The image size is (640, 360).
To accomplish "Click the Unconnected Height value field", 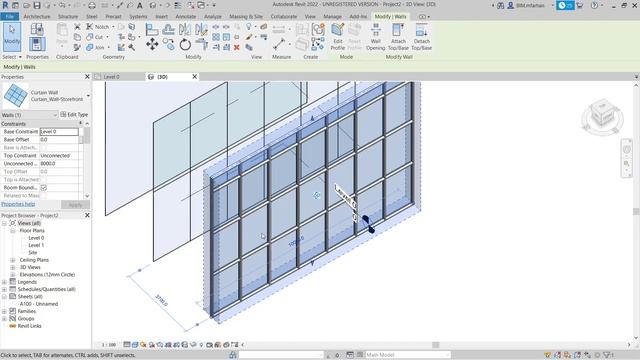I will pos(59,164).
